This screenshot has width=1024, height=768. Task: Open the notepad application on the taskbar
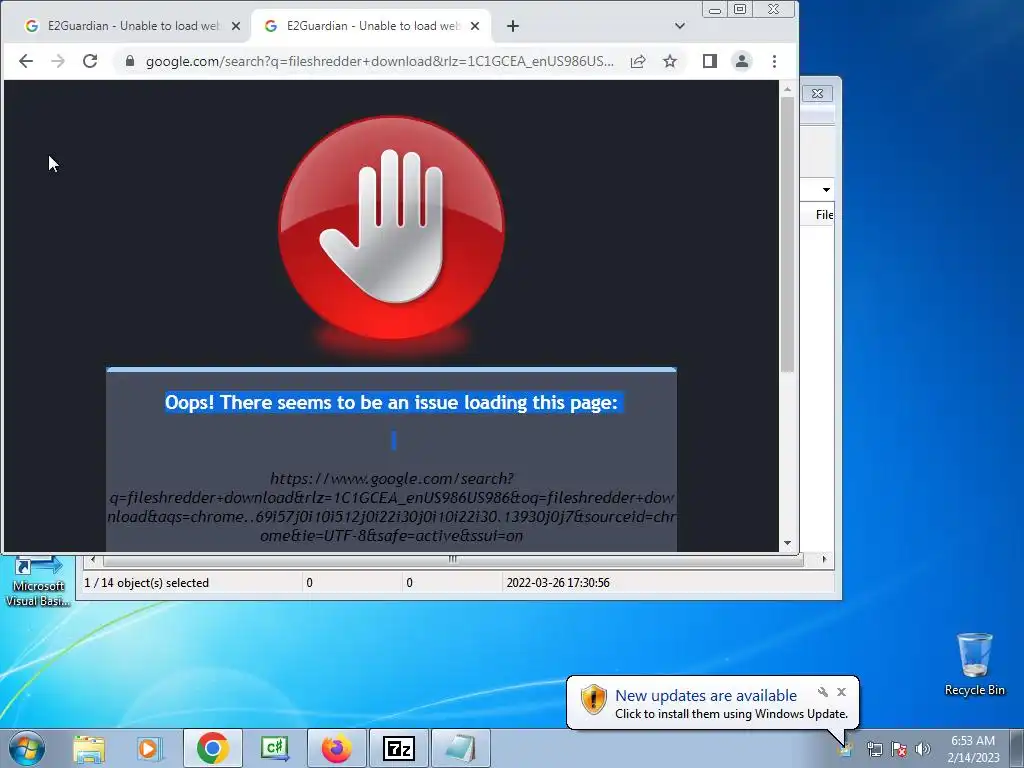point(461,748)
